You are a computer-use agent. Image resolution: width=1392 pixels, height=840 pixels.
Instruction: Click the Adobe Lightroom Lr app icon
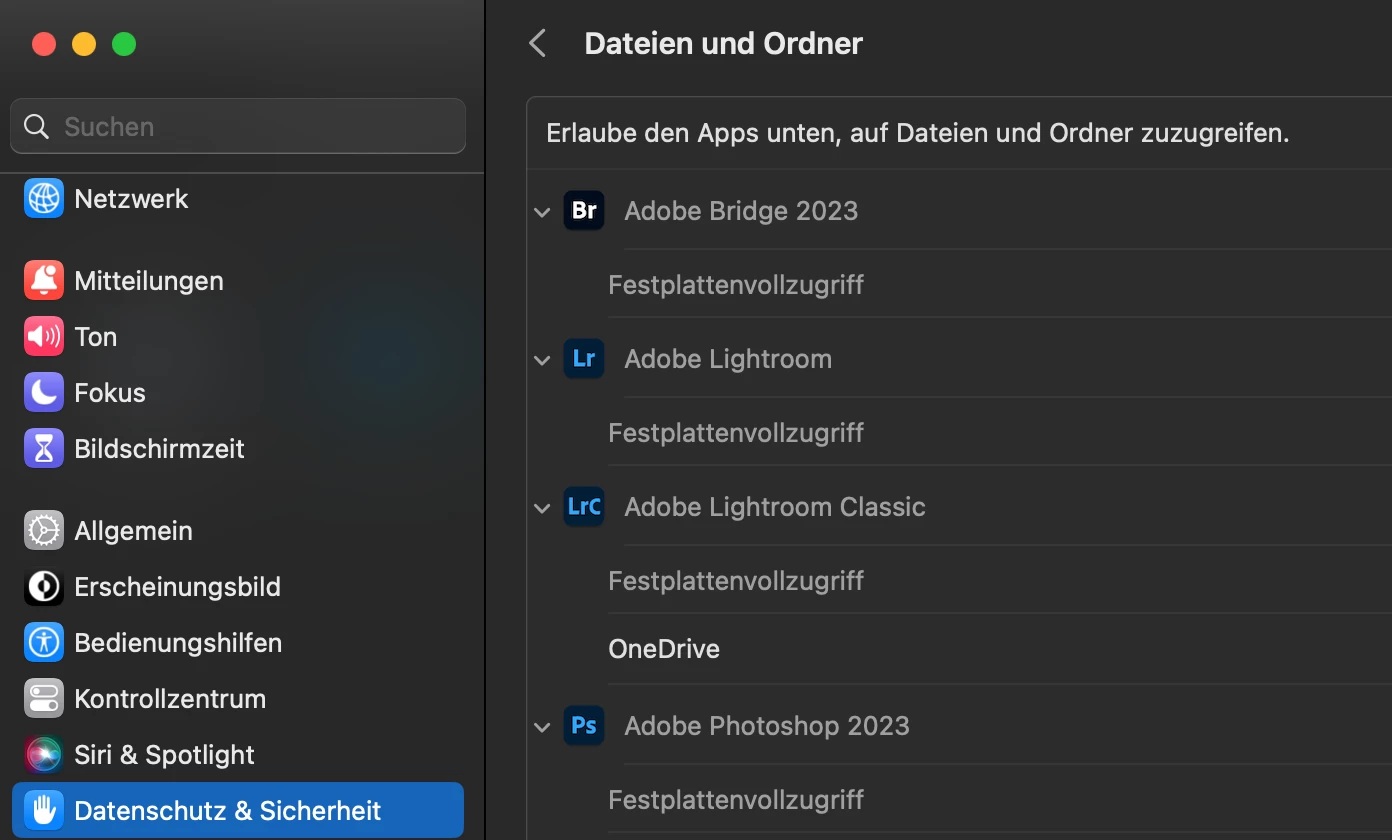pyautogui.click(x=584, y=359)
